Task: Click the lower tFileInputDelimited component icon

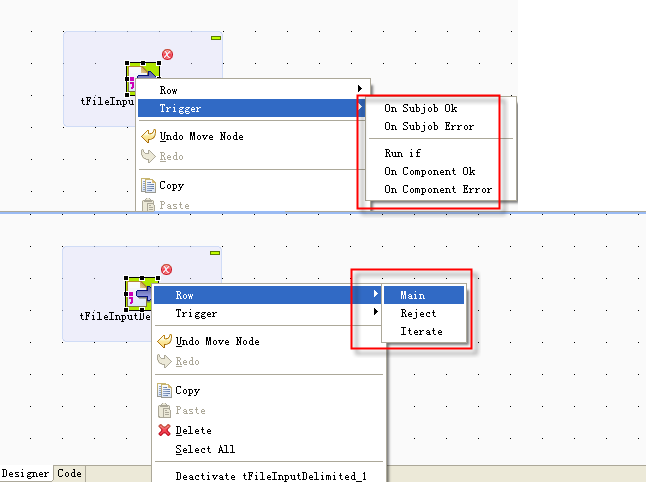Action: click(140, 293)
